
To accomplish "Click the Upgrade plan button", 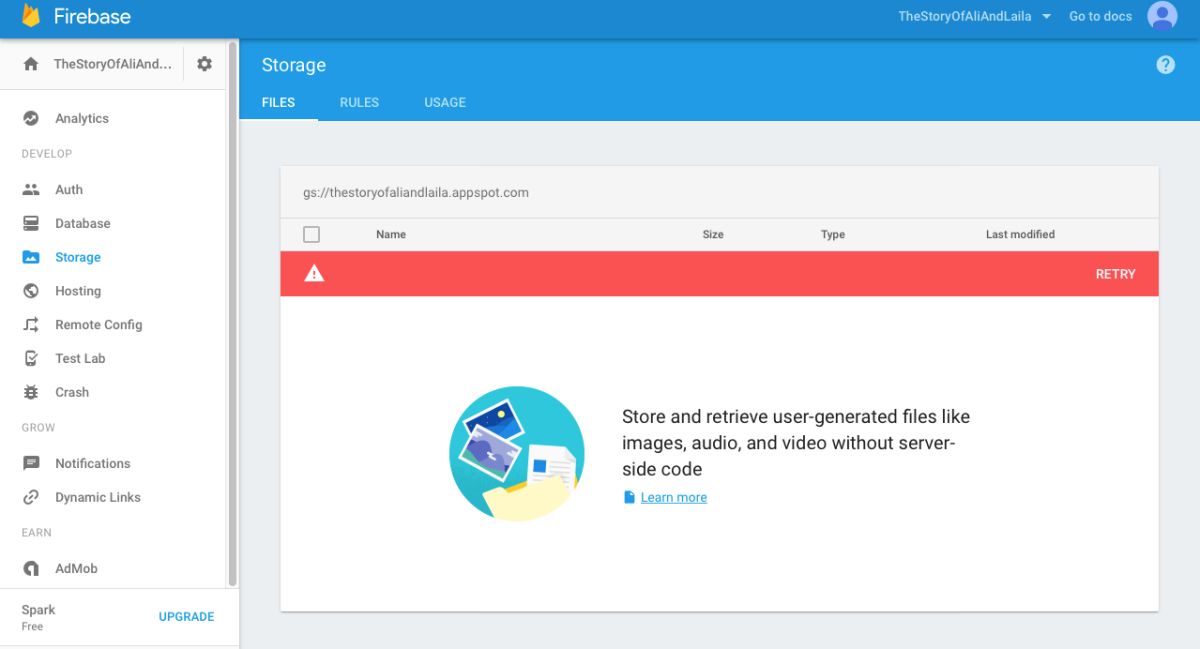I will [186, 617].
